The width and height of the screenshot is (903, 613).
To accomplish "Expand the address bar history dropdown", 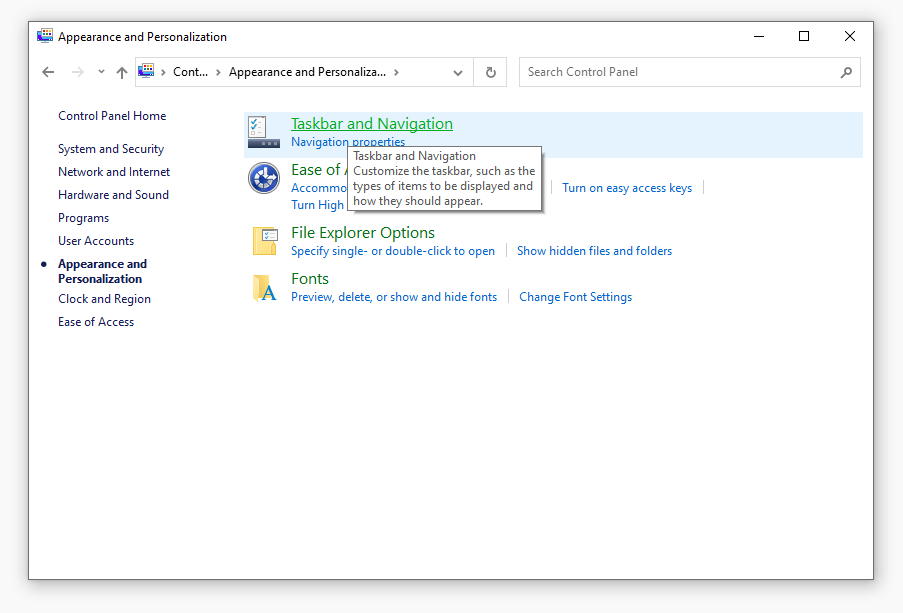I will [458, 73].
